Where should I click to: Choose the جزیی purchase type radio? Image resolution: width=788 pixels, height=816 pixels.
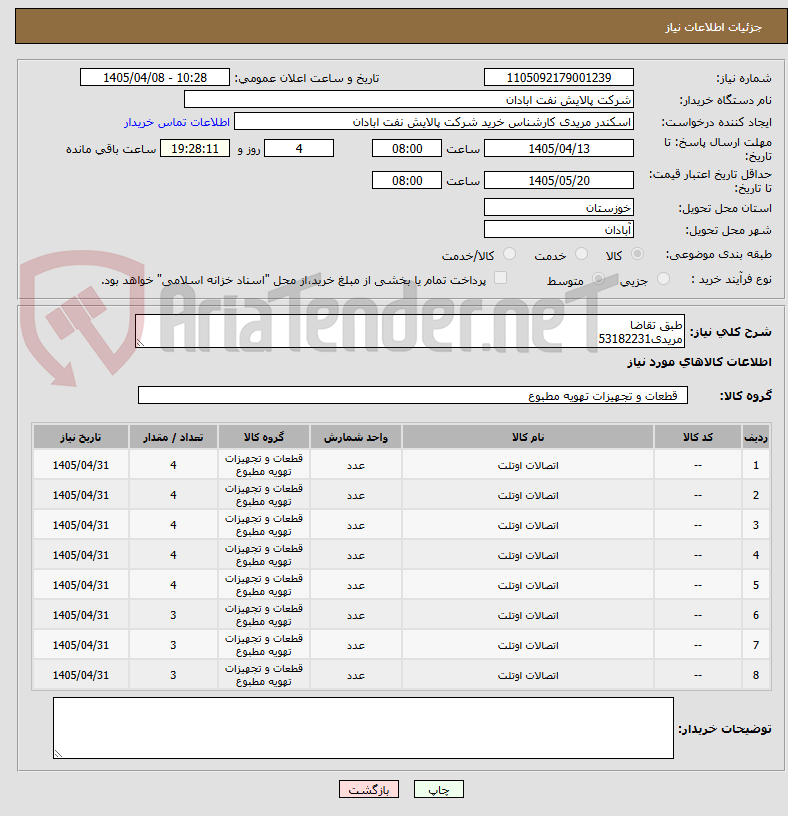[663, 279]
